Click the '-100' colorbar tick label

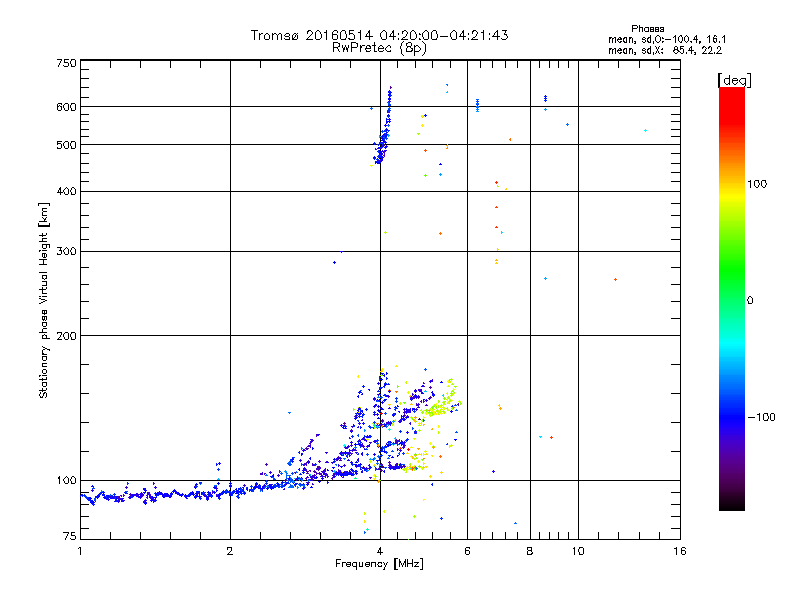coord(761,417)
